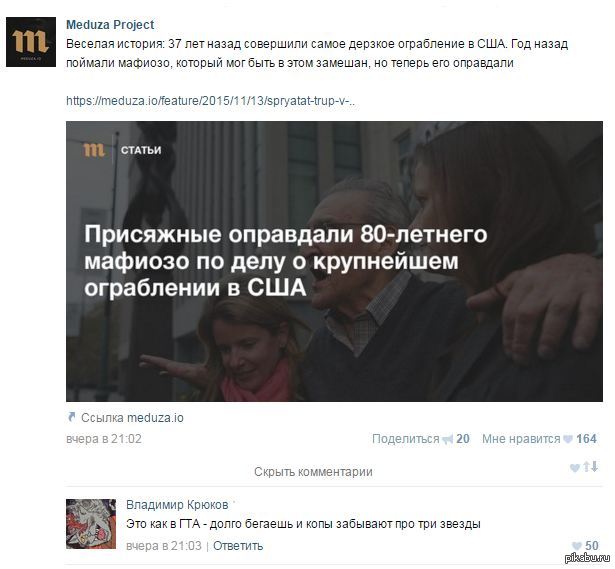Toggle Мне нравится on the post
Viewport: 615px width, 569px height.
[521, 439]
